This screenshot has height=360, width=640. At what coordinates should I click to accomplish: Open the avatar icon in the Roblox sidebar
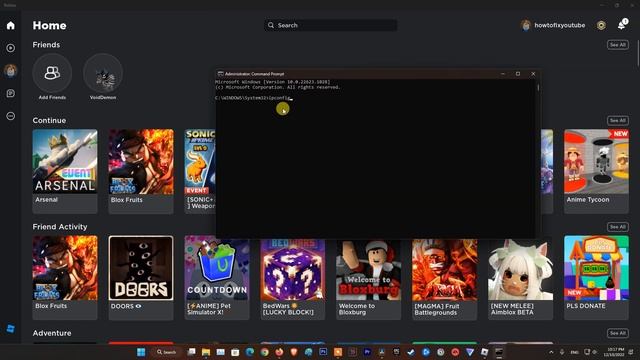click(x=11, y=71)
